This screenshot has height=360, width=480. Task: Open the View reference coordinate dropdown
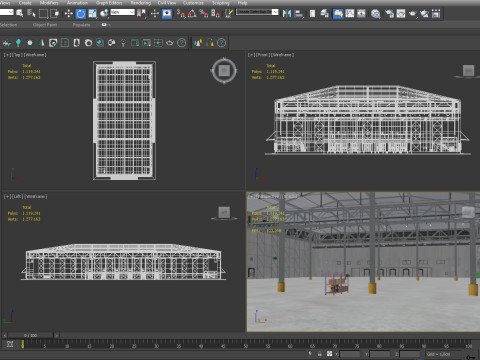coord(122,12)
